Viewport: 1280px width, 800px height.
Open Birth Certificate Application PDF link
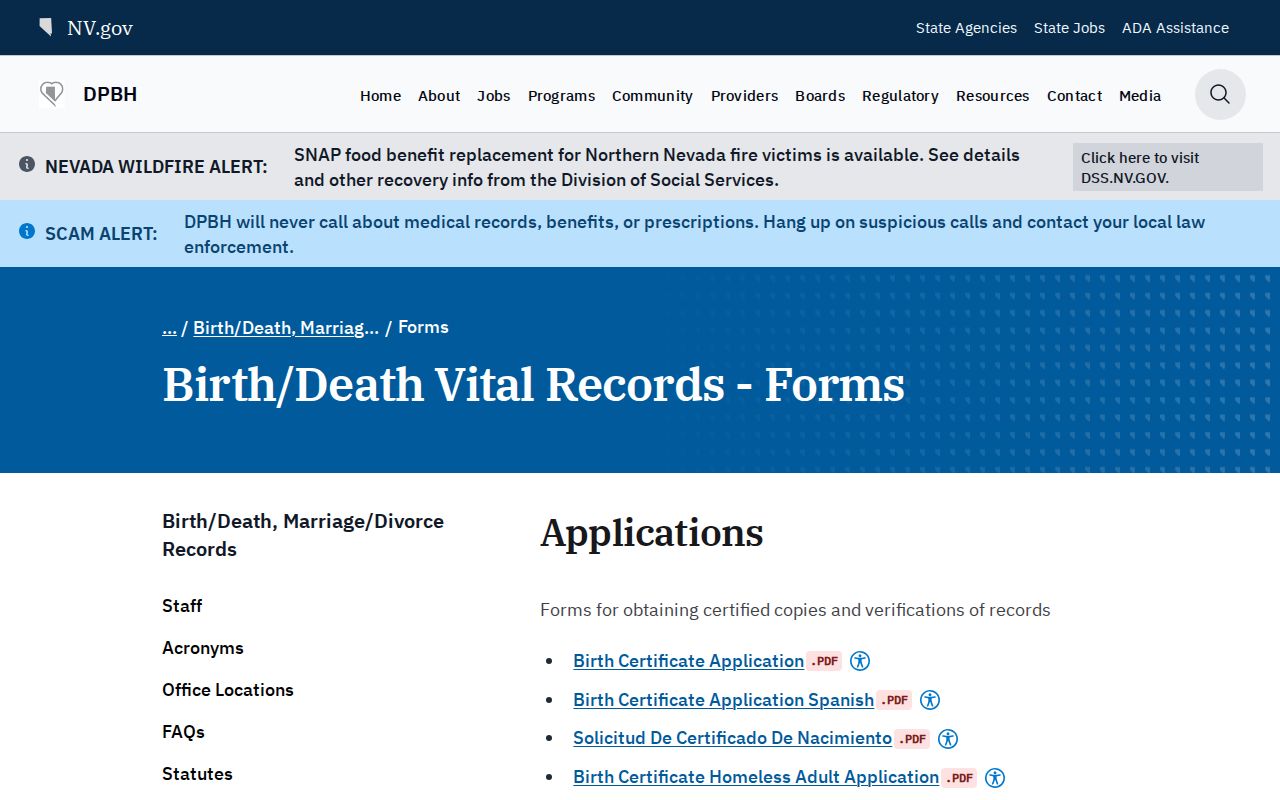[x=688, y=661]
